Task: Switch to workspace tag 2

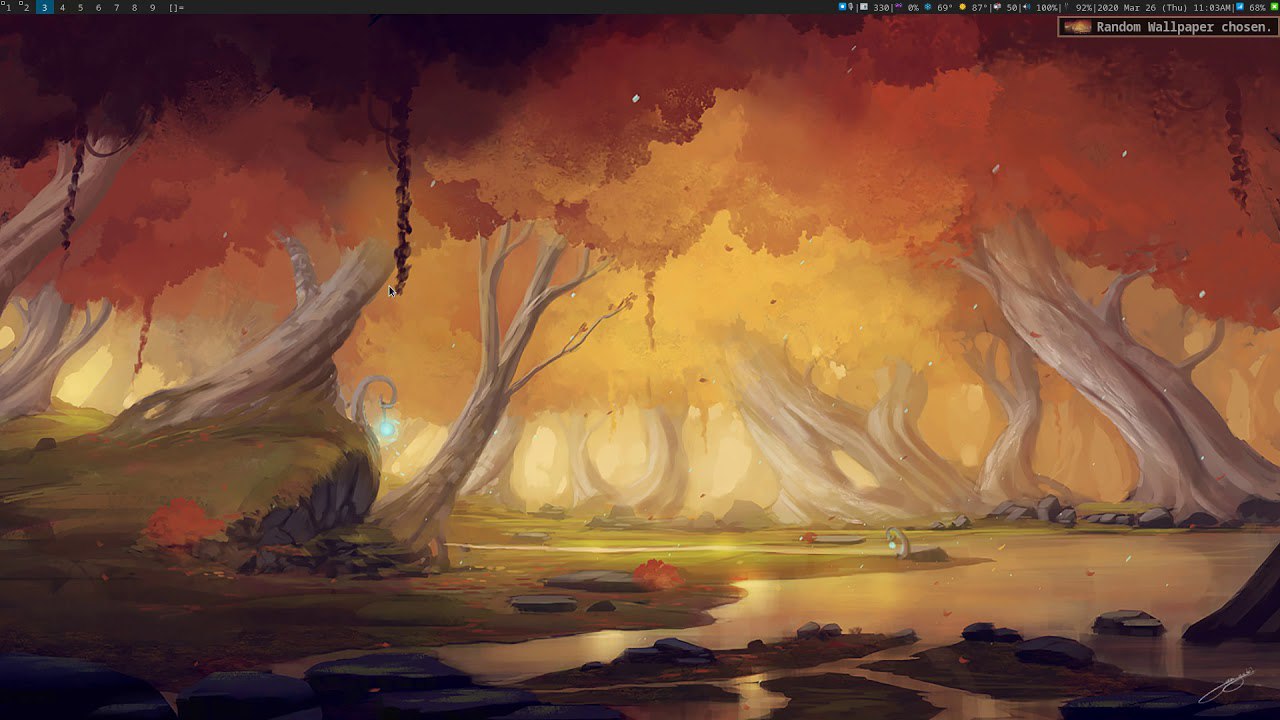Action: pyautogui.click(x=25, y=7)
